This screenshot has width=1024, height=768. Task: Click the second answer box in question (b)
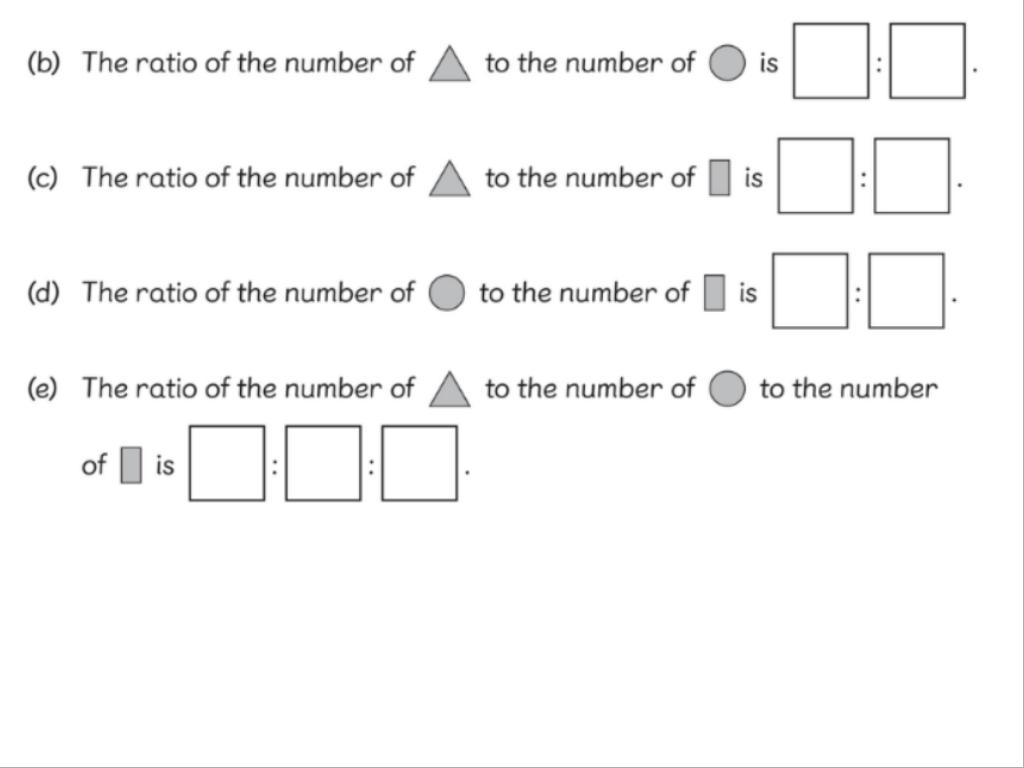click(927, 61)
